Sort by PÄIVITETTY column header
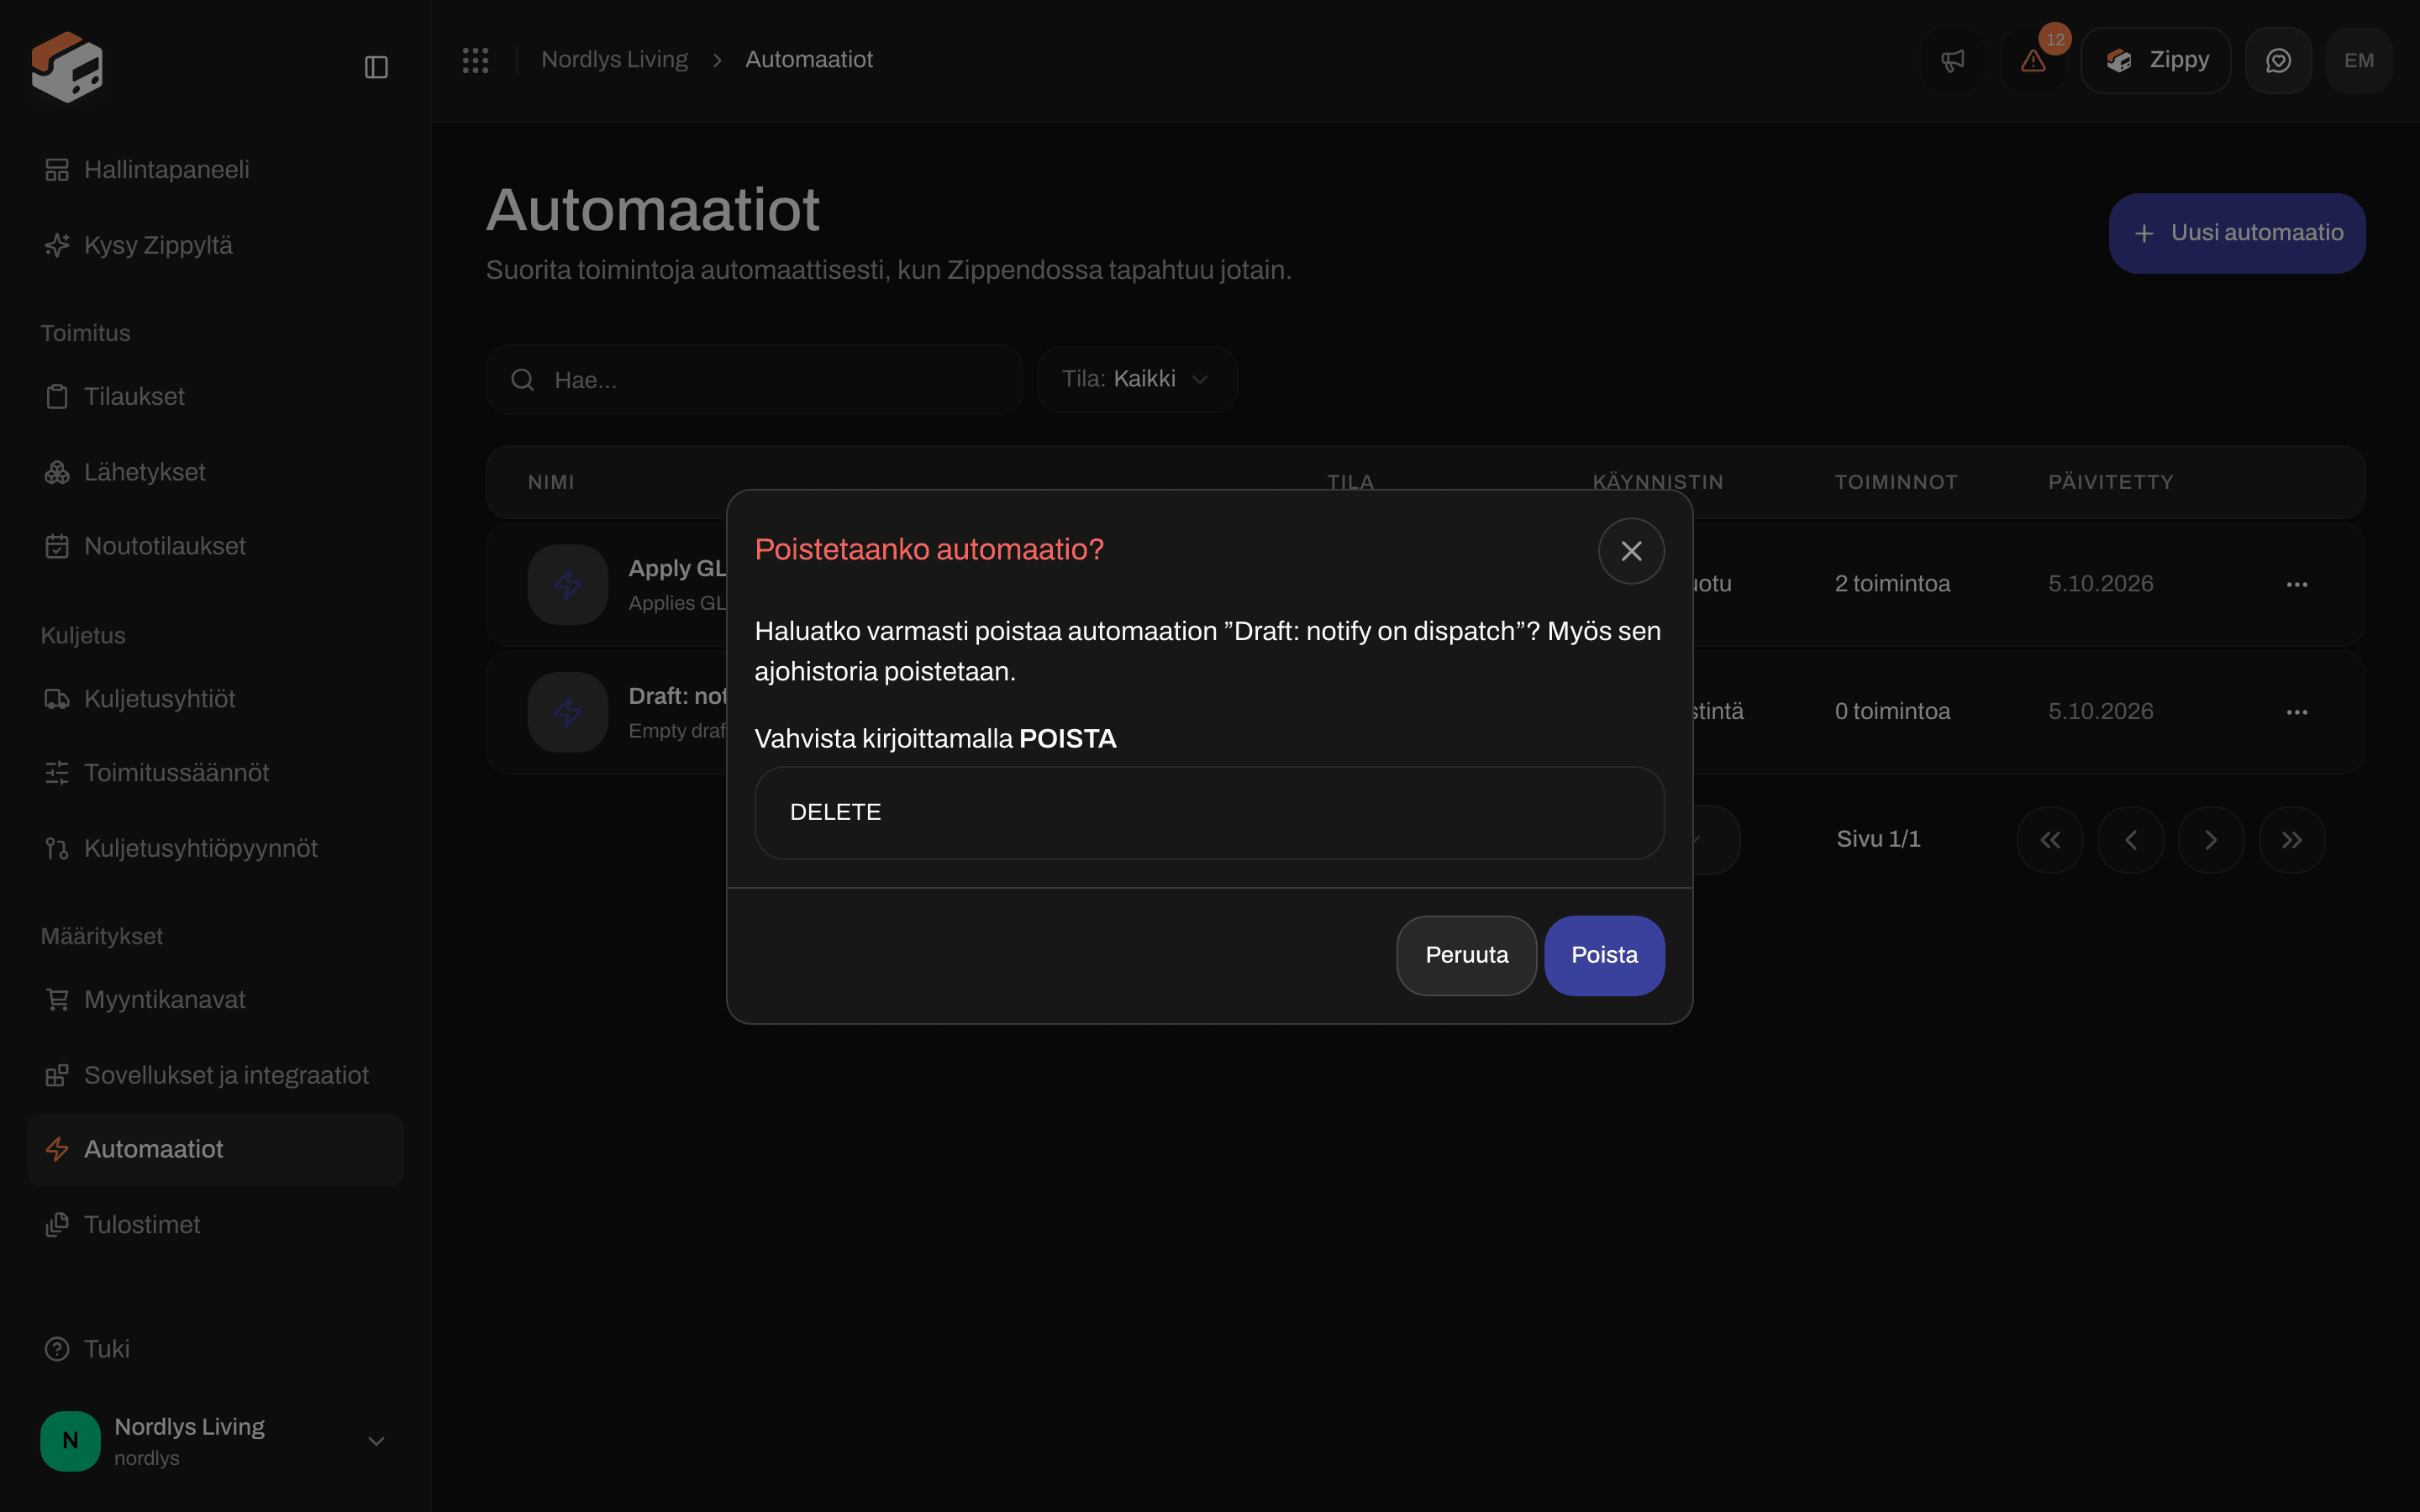This screenshot has height=1512, width=2420. [2110, 482]
